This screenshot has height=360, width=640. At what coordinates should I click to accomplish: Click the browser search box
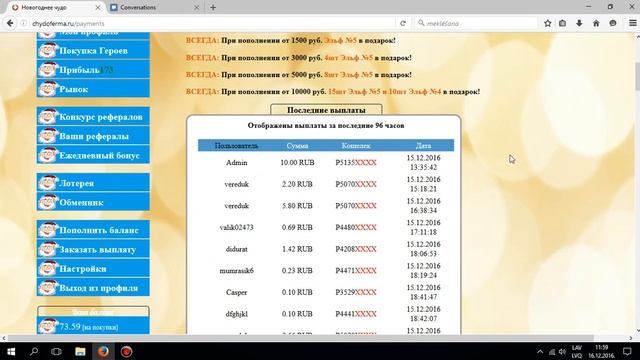coord(476,23)
